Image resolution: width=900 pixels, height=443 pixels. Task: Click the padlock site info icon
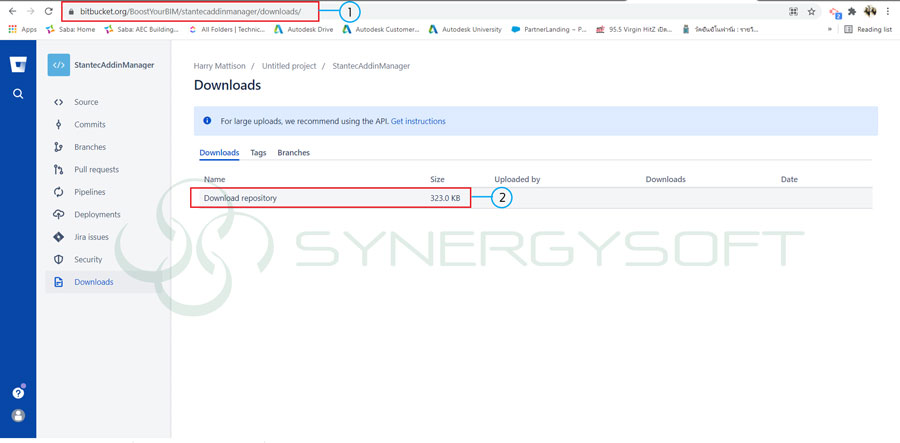click(x=71, y=11)
